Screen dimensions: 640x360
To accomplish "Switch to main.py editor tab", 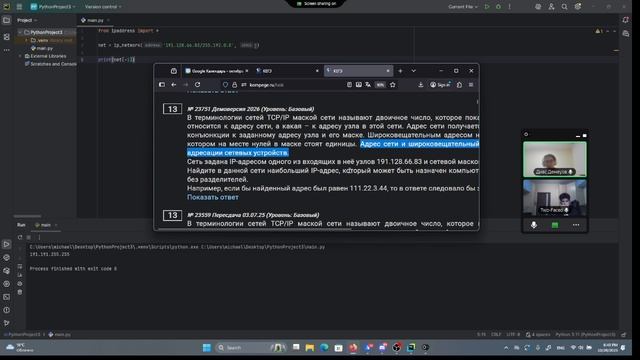I will [x=95, y=20].
